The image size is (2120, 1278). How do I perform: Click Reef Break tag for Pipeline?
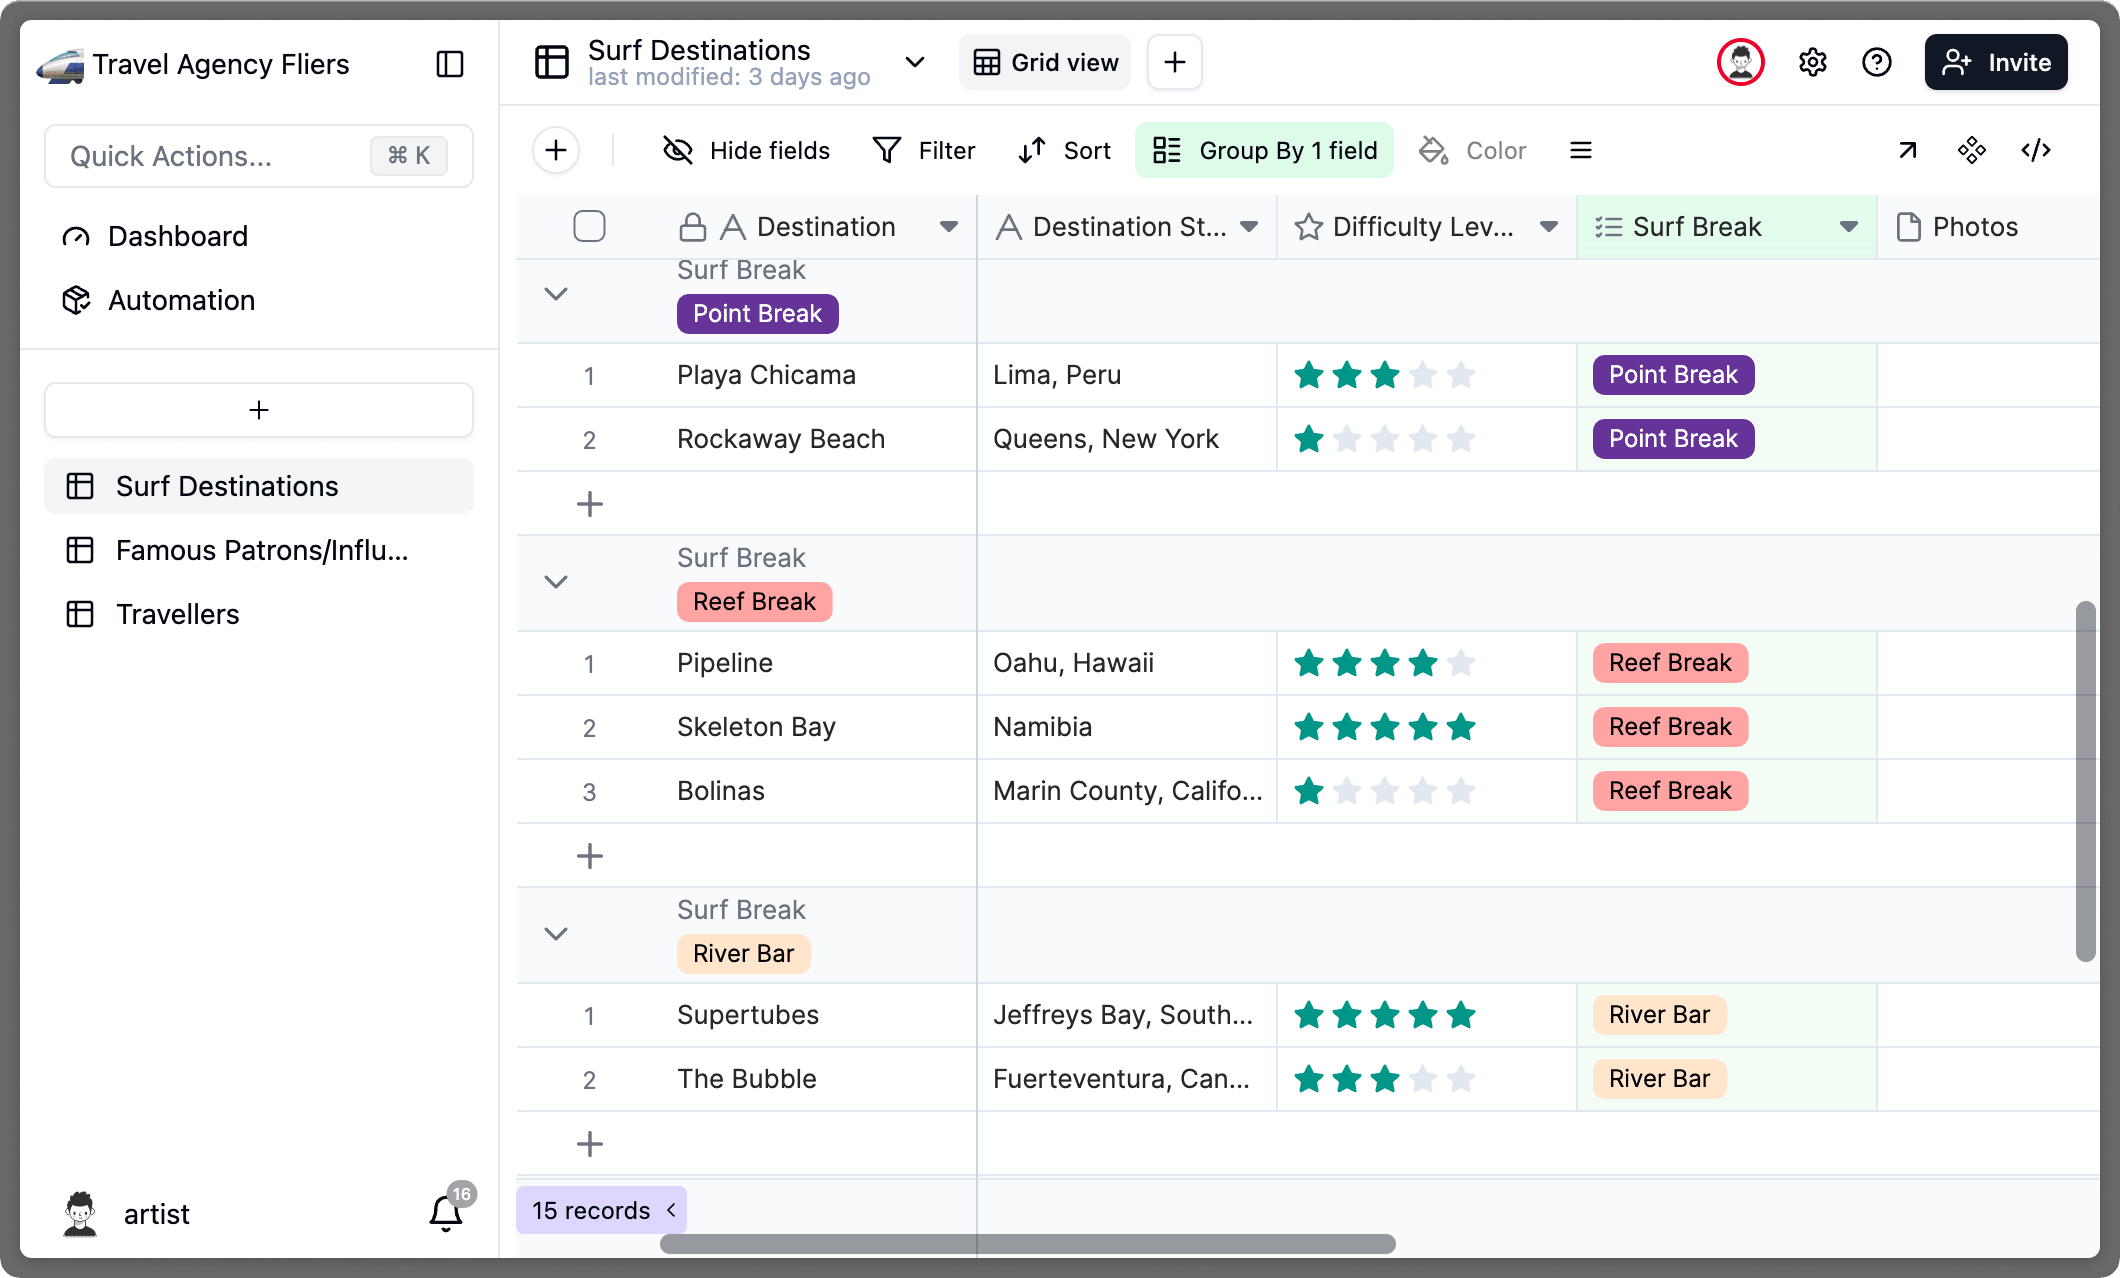click(1670, 663)
